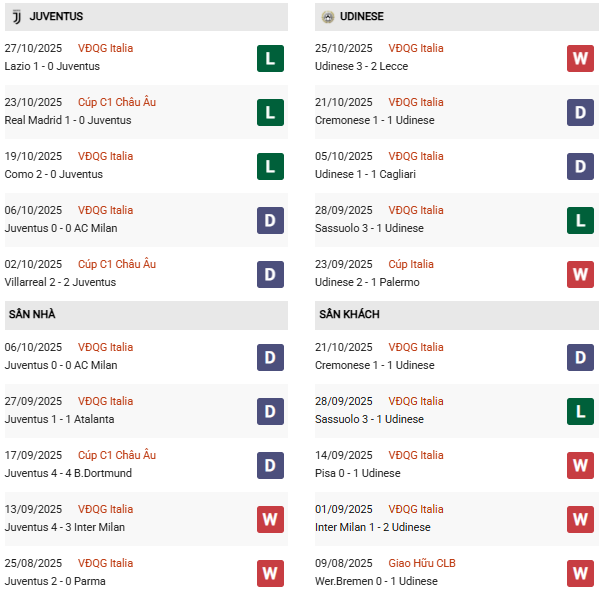This screenshot has height=596, width=600.
Task: Click the W badge for Juventus 4 - 3 Inter Milan
Action: tap(270, 519)
